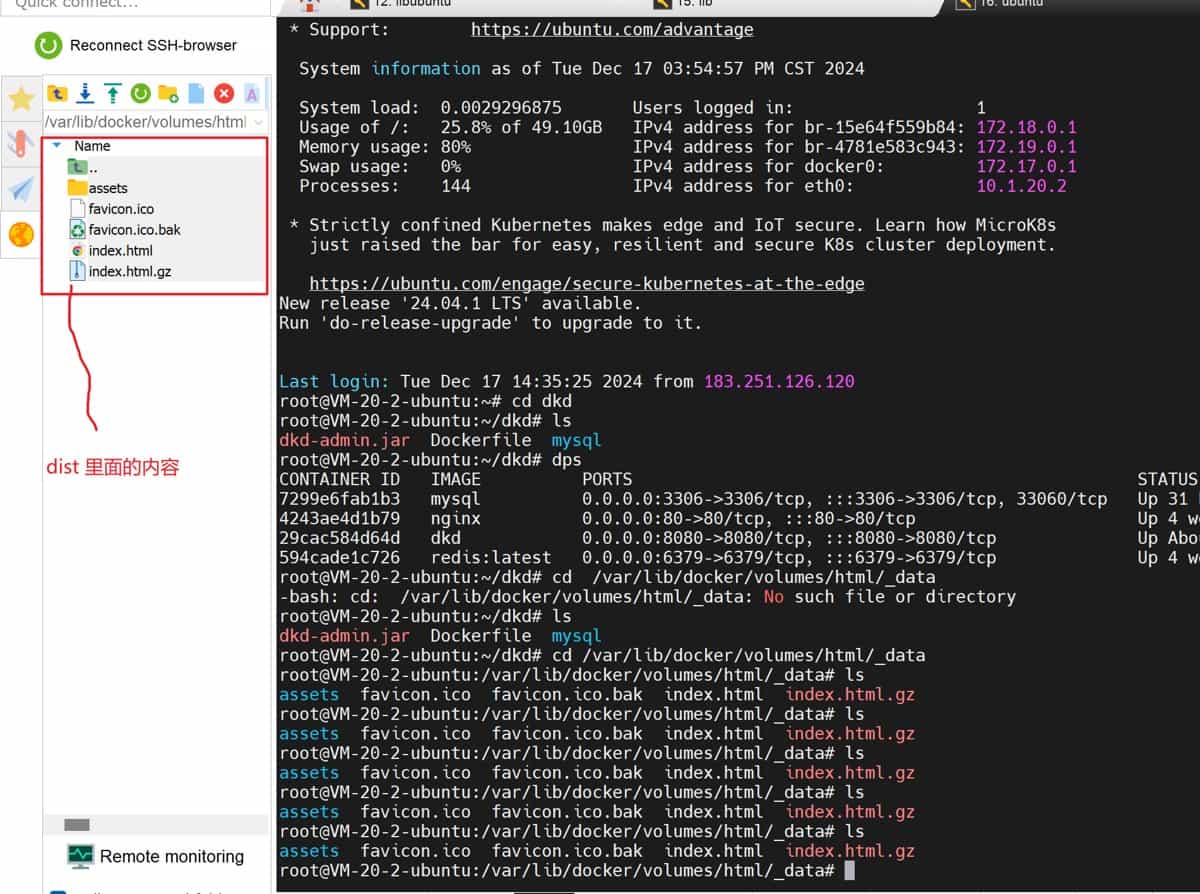The height and width of the screenshot is (894, 1200).
Task: Click the /var/lib/docker/volumes/html path field
Action: (145, 122)
